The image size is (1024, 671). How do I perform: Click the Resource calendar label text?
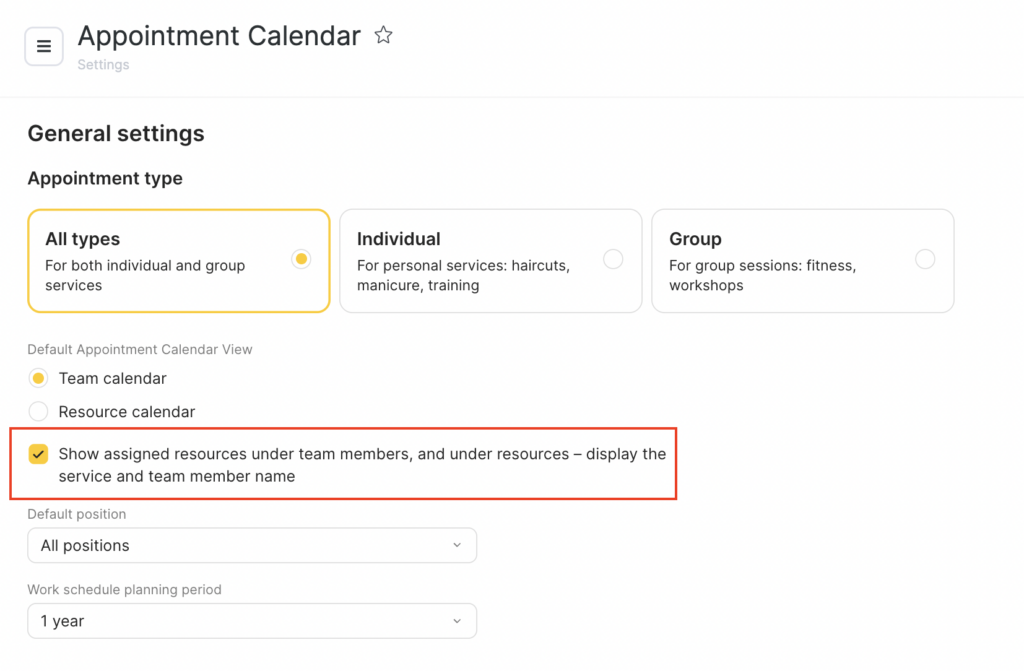[x=127, y=411]
